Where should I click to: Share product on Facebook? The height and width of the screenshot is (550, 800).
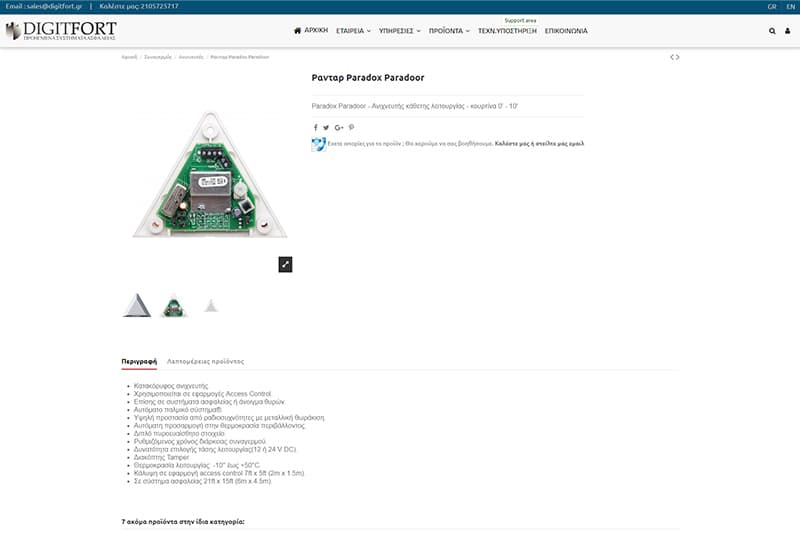pyautogui.click(x=315, y=128)
